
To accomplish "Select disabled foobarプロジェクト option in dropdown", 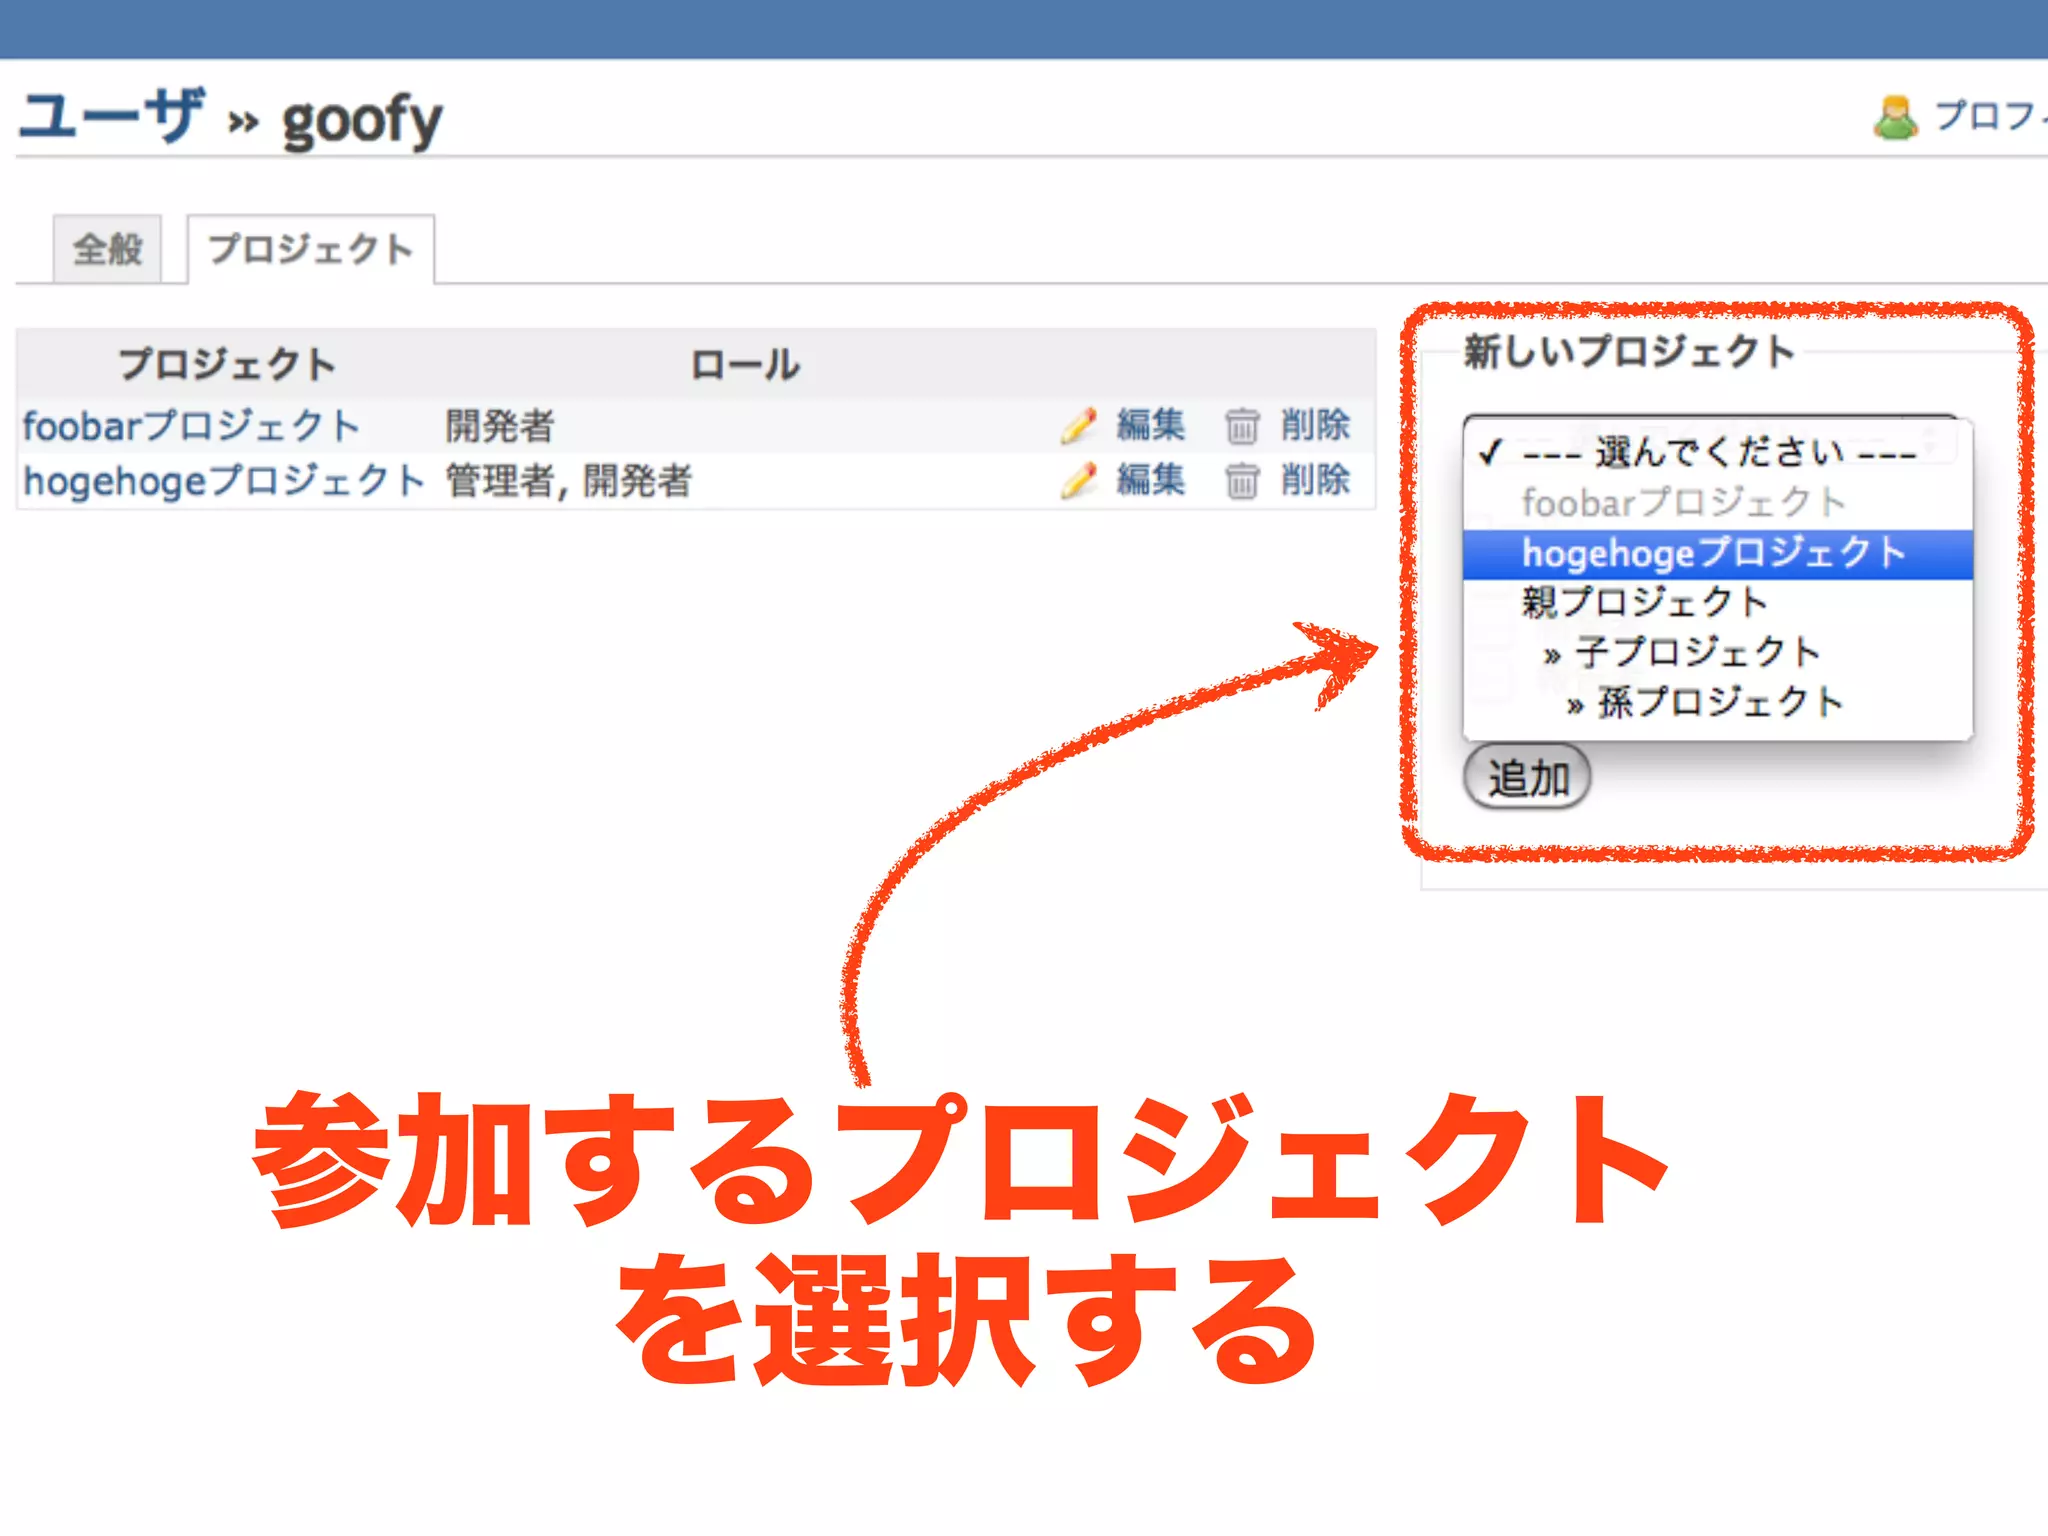I will (x=1717, y=503).
